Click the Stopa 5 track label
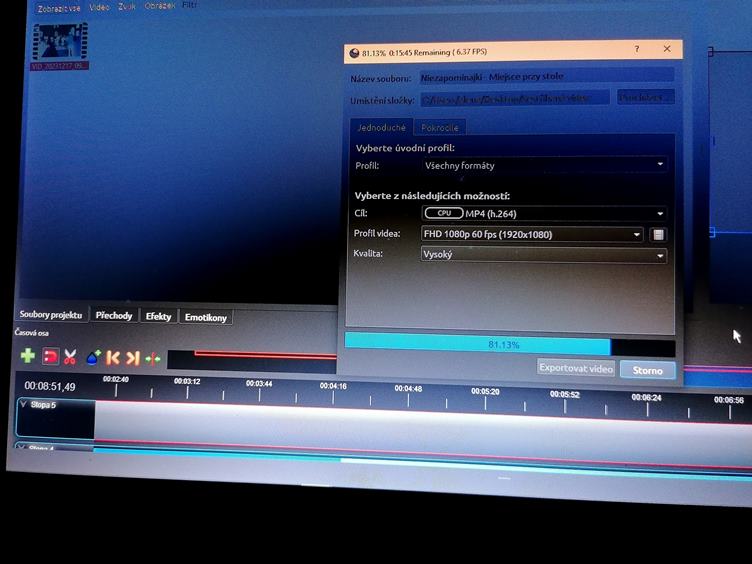The height and width of the screenshot is (564, 752). click(x=43, y=405)
